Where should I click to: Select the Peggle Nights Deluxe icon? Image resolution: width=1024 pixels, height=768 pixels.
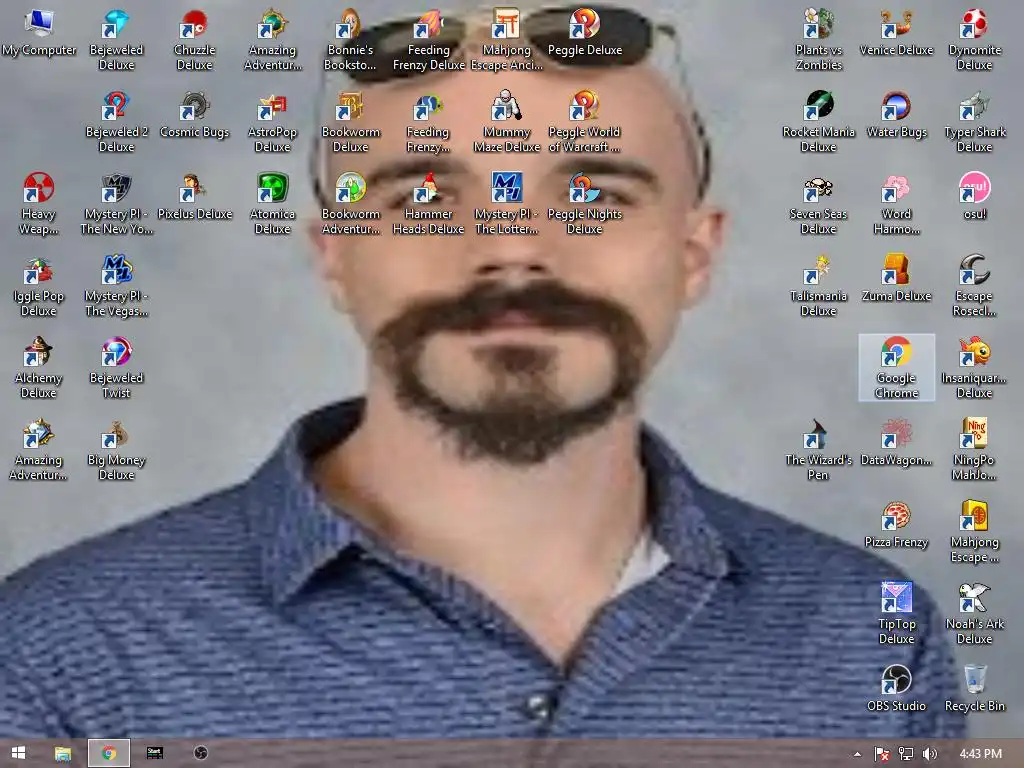[x=584, y=204]
